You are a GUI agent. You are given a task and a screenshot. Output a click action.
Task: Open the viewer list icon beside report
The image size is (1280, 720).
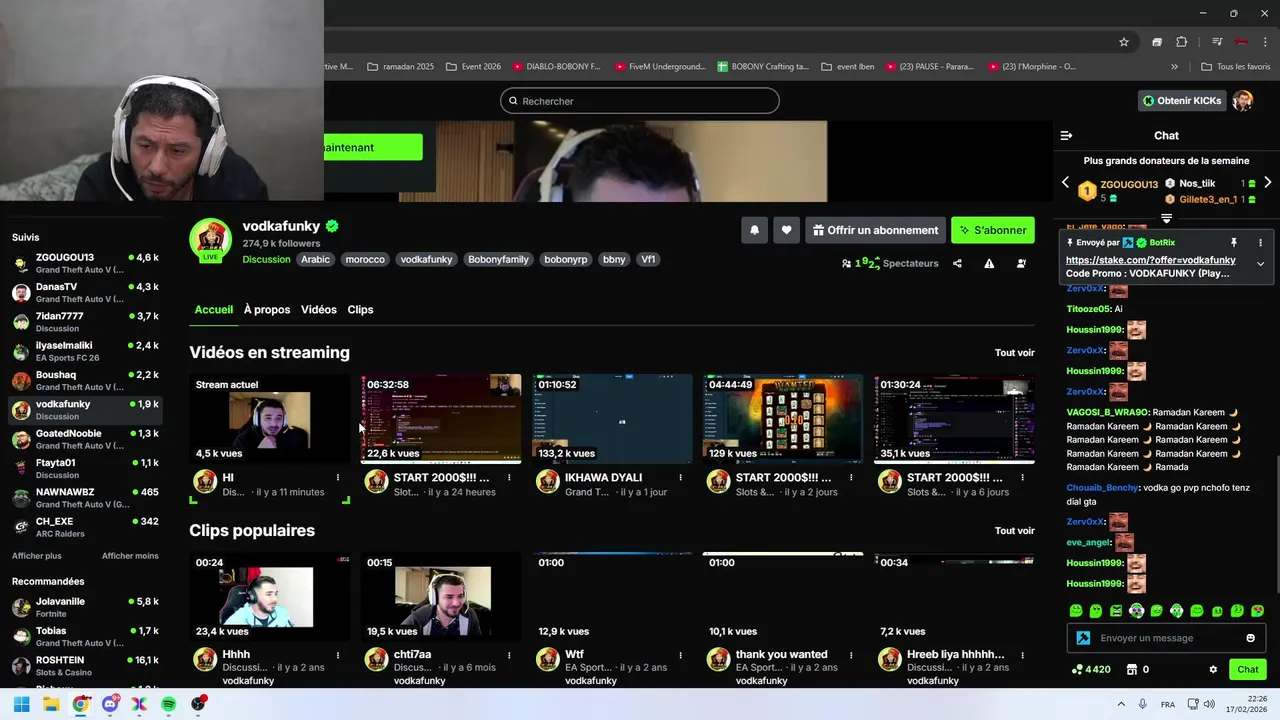(1021, 263)
